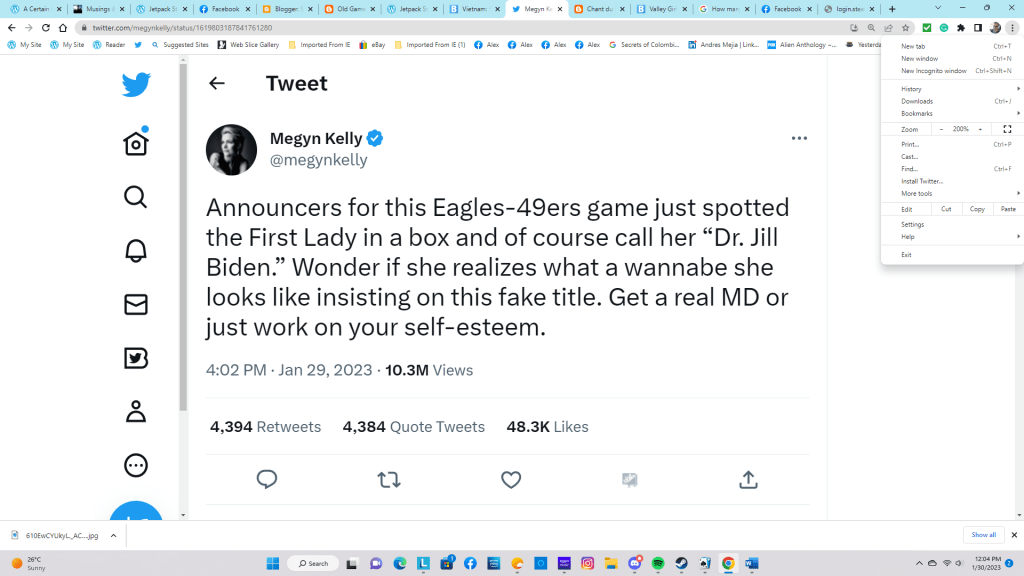The width and height of the screenshot is (1024, 576).
Task: Like the tweet with the heart icon
Action: (x=511, y=480)
